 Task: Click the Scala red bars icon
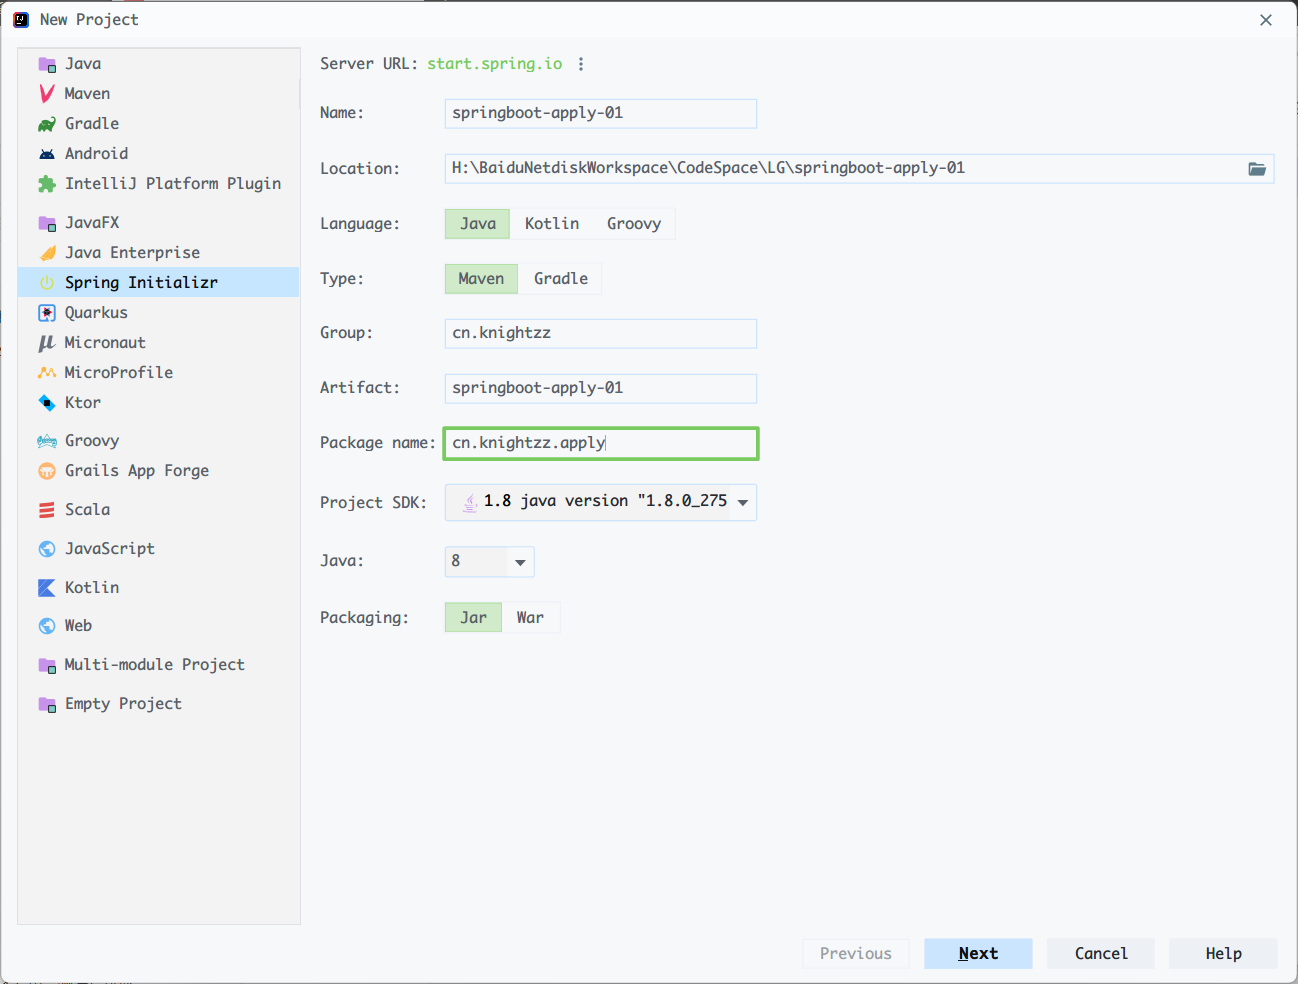[x=47, y=510]
